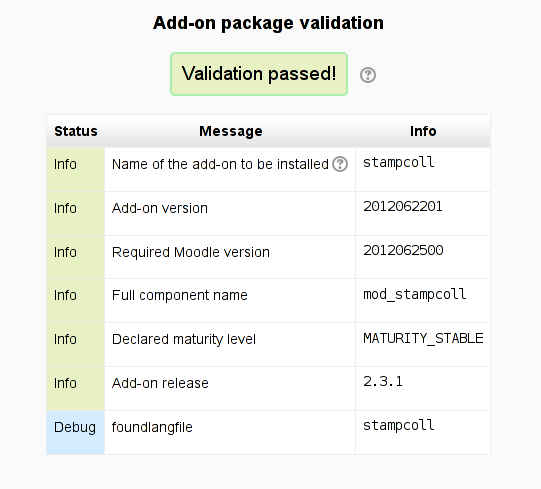Image resolution: width=541 pixels, height=489 pixels.
Task: Open help icon beside Validation passed
Action: pyautogui.click(x=368, y=75)
